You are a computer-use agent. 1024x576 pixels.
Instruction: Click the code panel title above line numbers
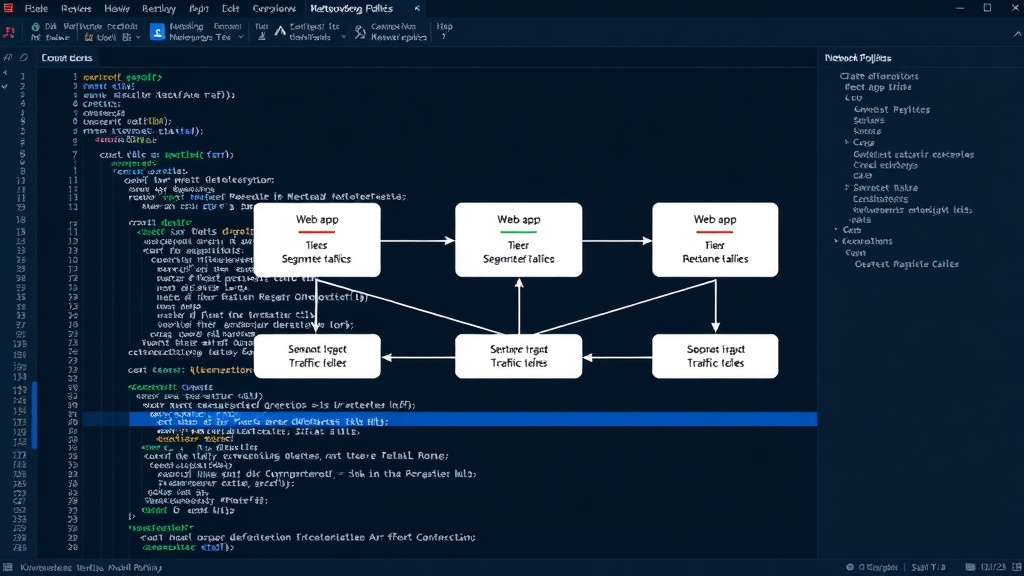pos(67,57)
